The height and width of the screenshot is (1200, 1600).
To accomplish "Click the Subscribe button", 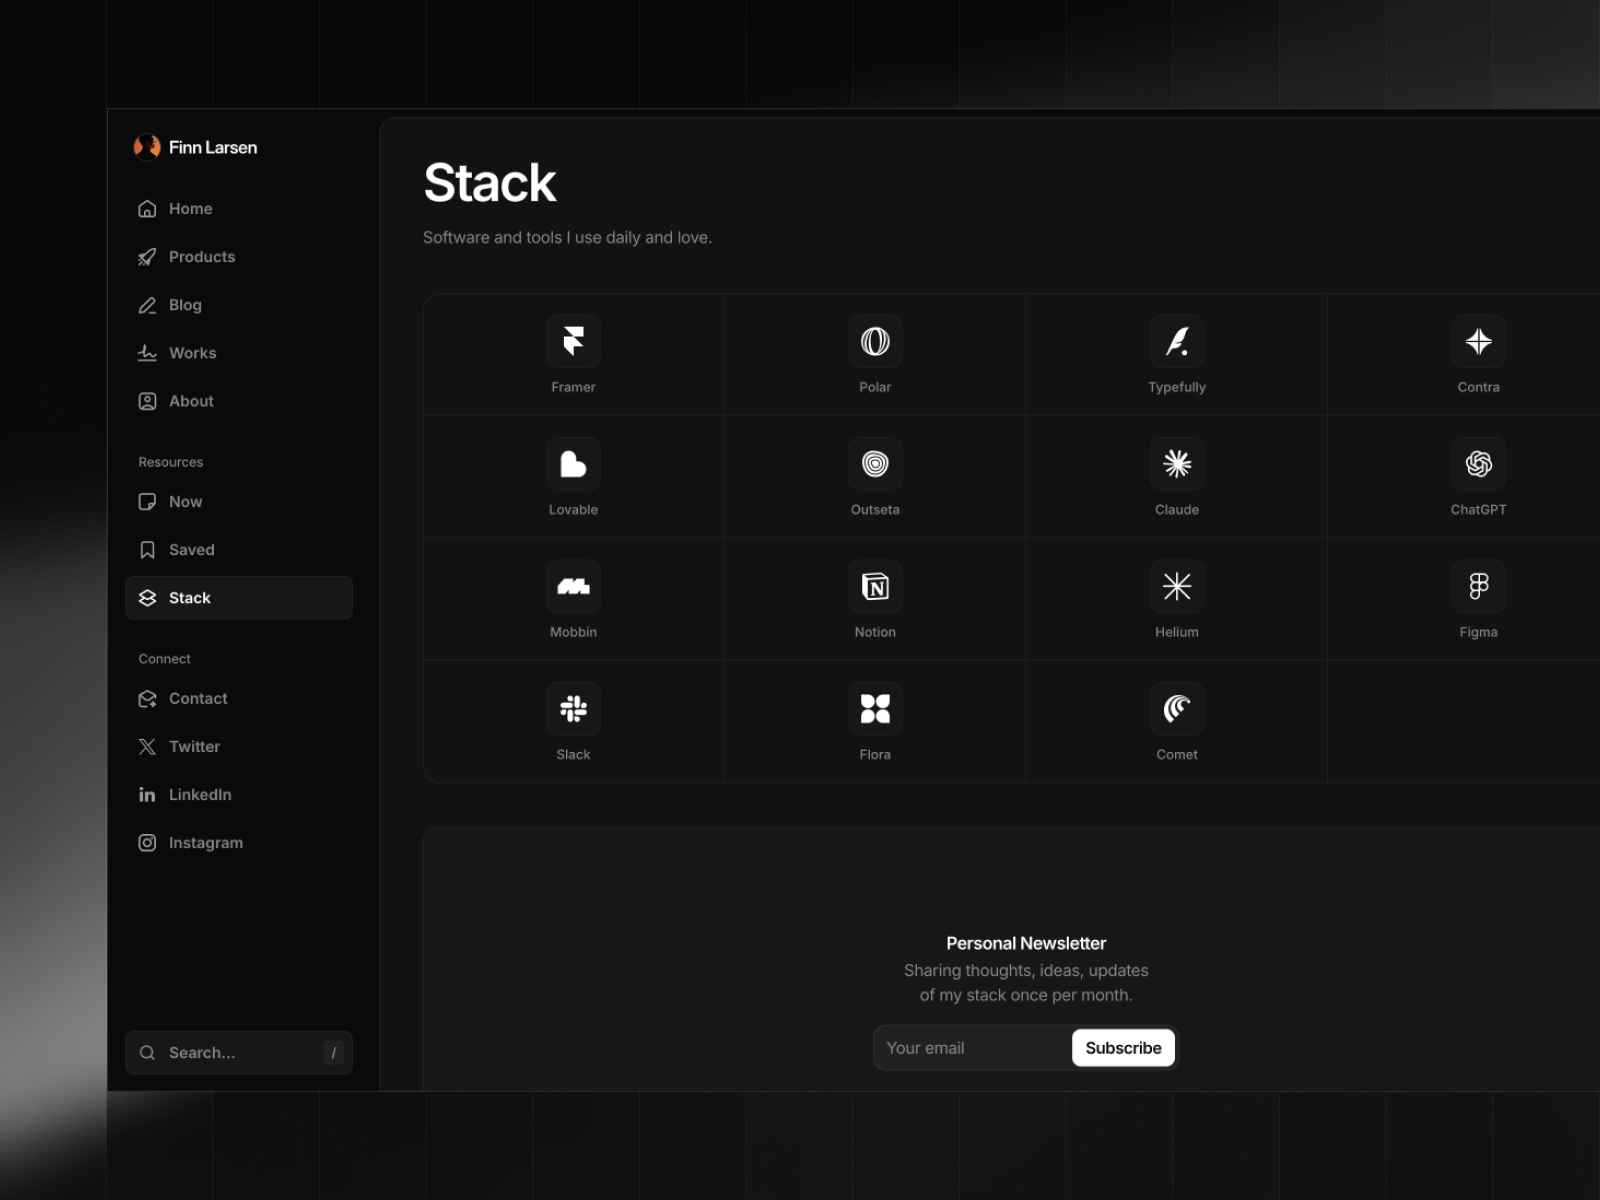I will tap(1123, 1048).
